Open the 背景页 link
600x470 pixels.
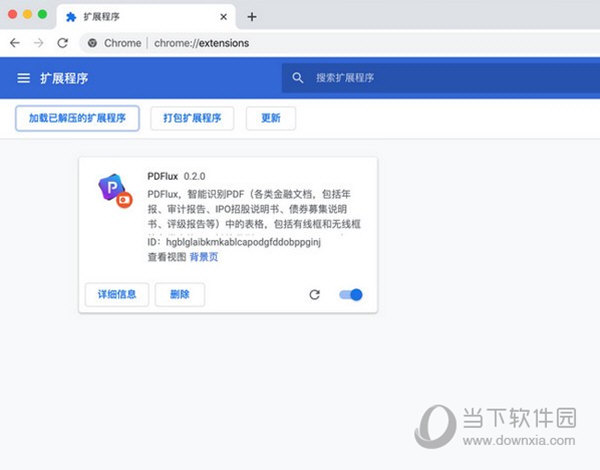pyautogui.click(x=204, y=257)
